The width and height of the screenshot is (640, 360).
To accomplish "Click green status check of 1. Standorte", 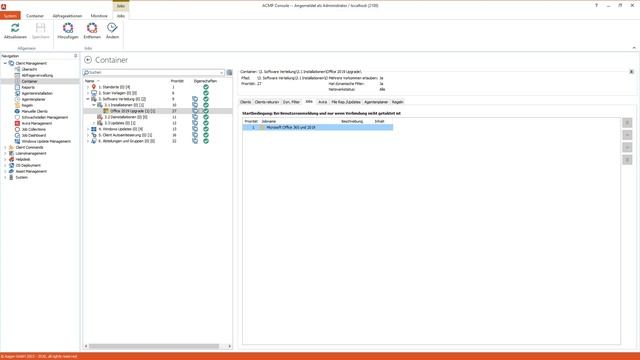I will point(206,87).
